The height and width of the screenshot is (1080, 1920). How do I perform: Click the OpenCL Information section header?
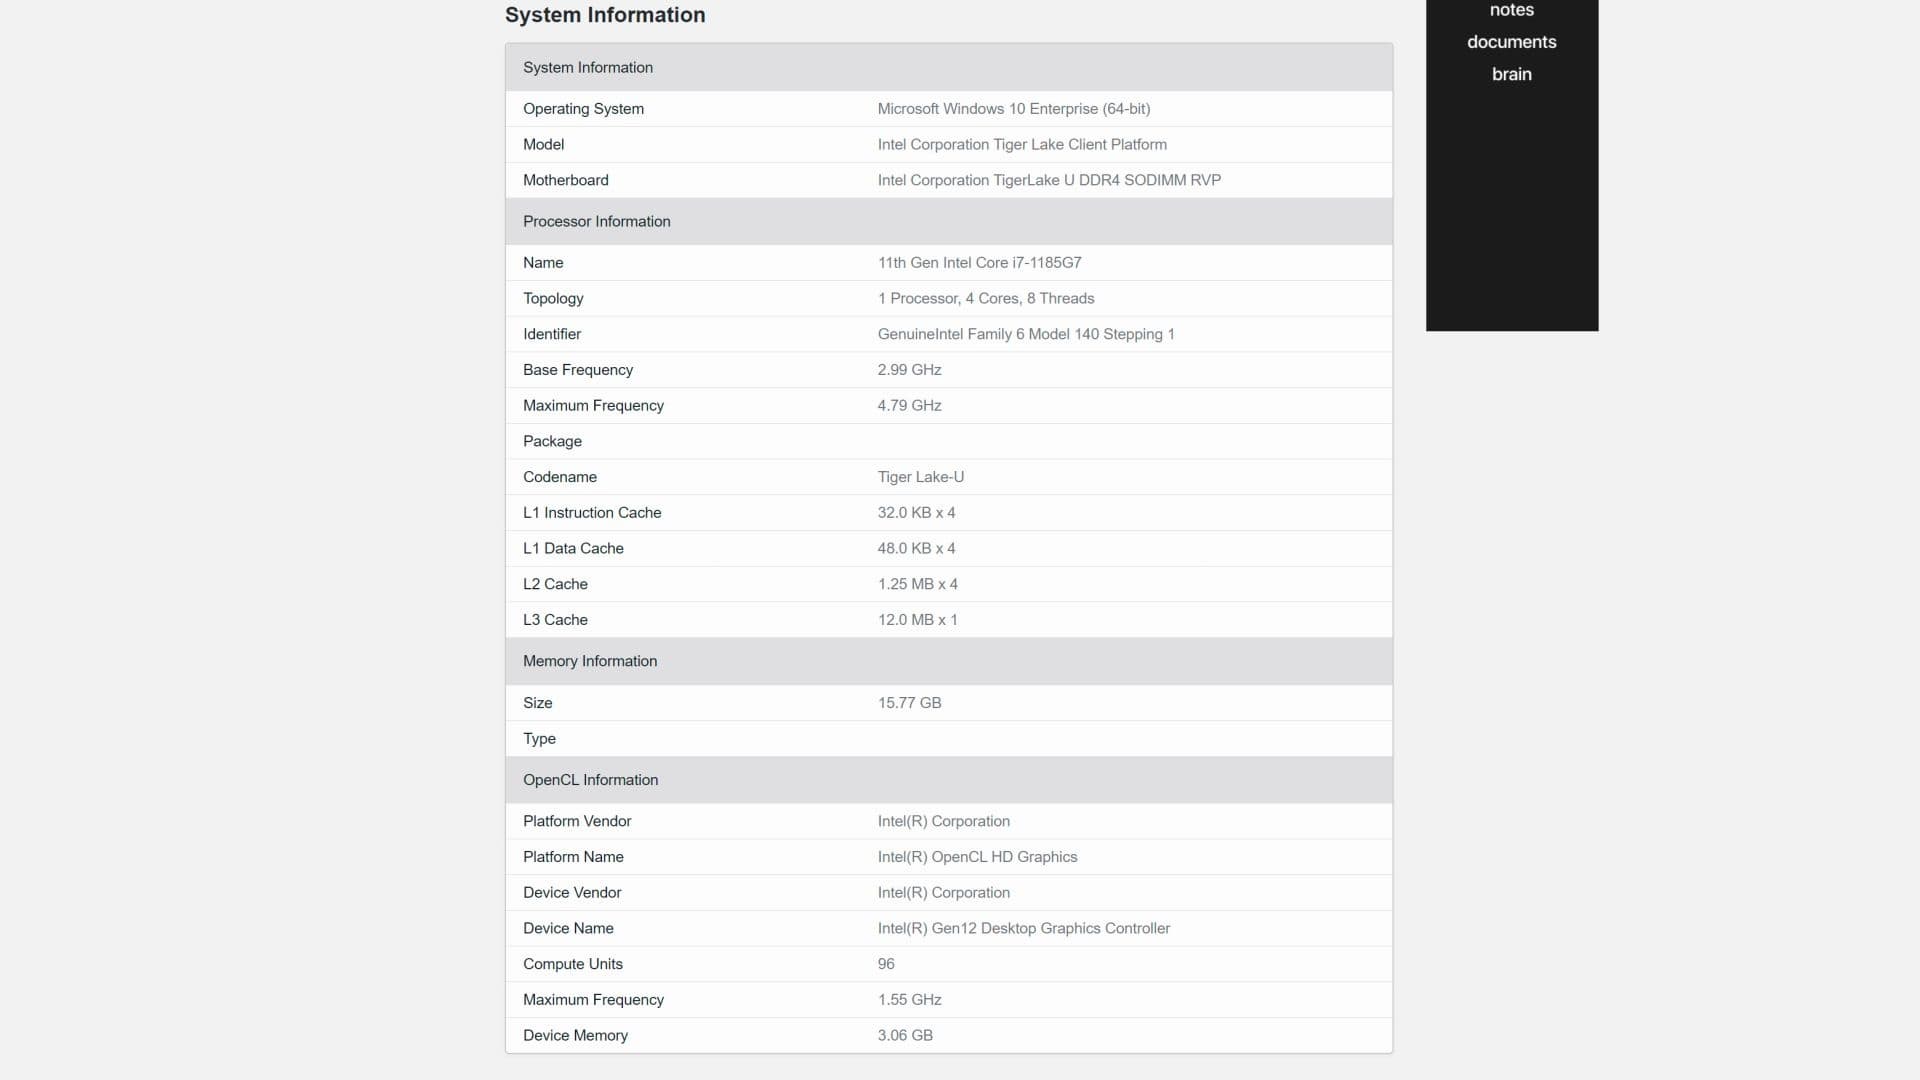coord(590,780)
